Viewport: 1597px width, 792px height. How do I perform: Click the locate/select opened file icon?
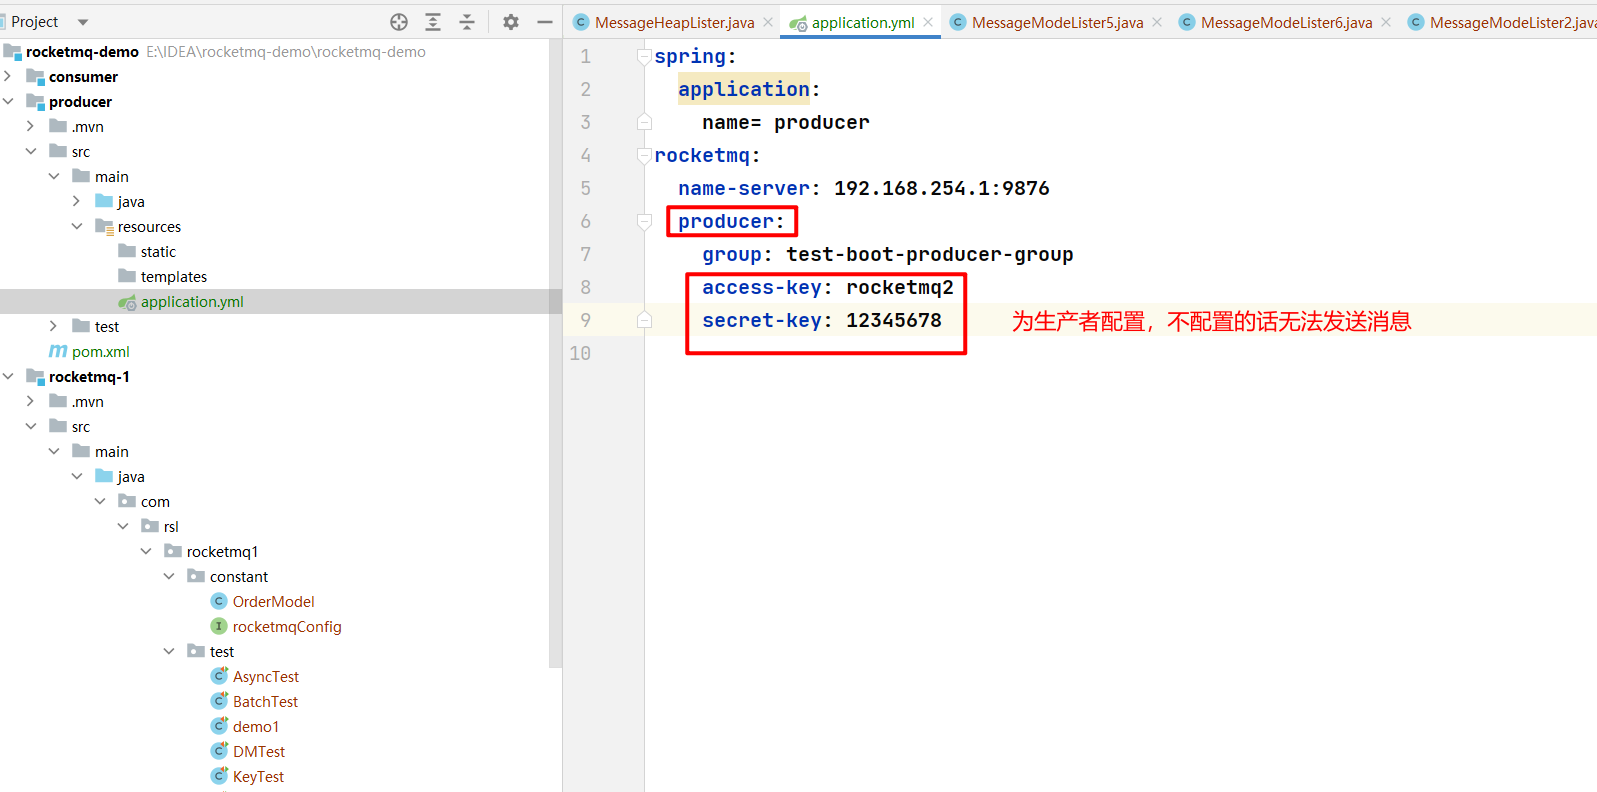point(399,22)
